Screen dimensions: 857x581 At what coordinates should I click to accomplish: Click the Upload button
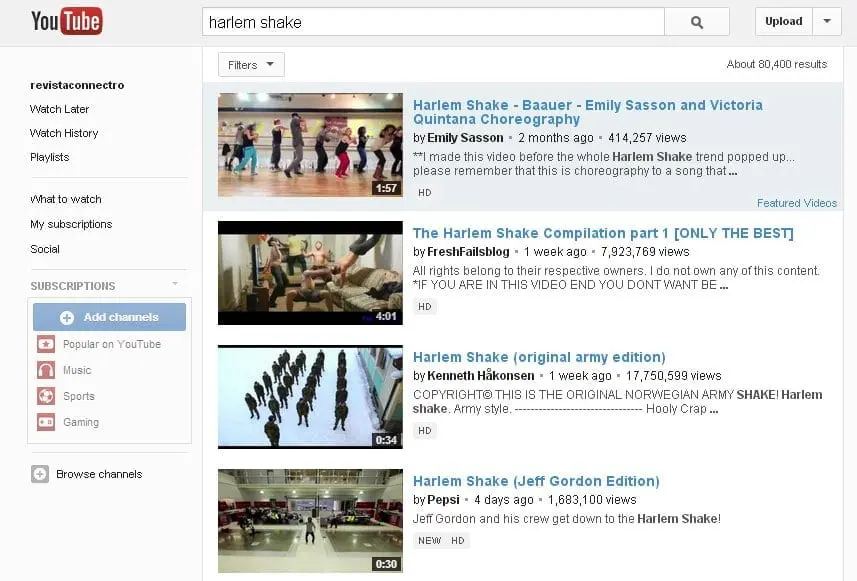[x=784, y=21]
